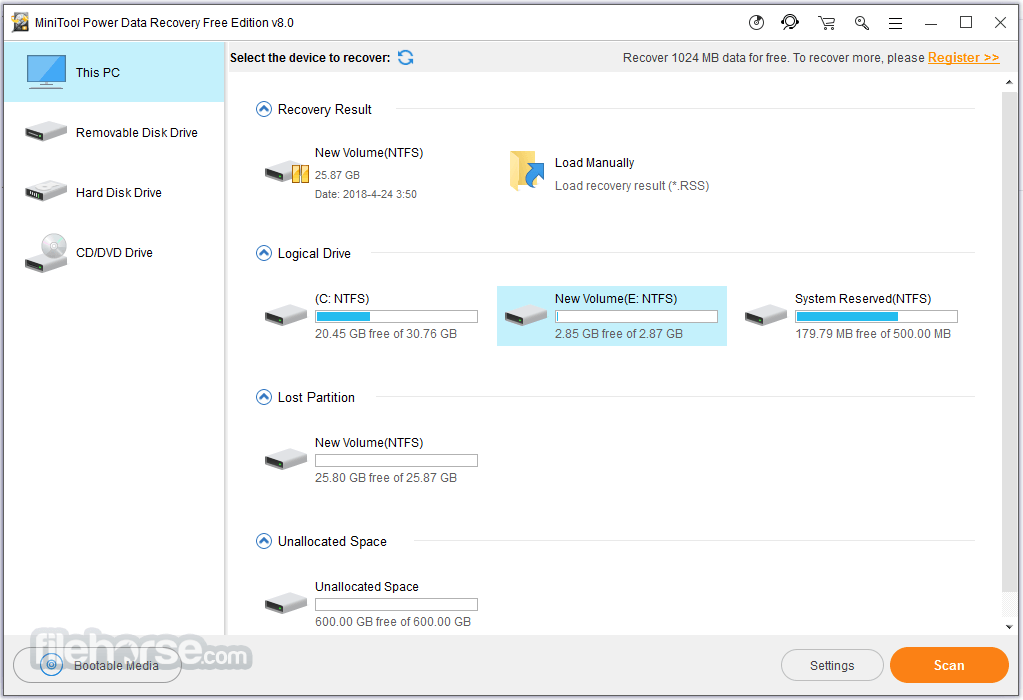
Task: Open the support headset icon in title bar
Action: (790, 23)
